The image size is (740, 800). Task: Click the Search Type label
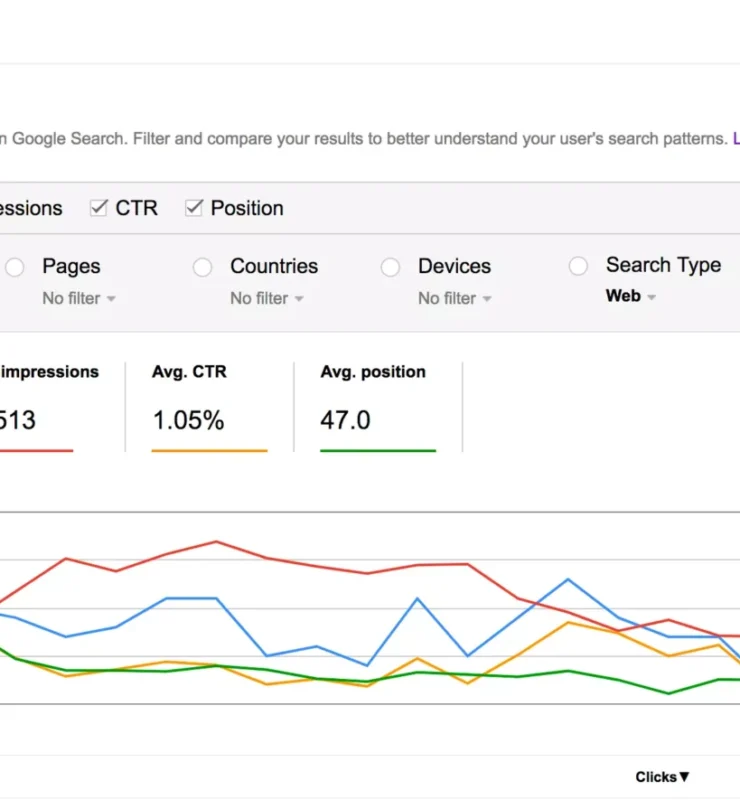[663, 265]
